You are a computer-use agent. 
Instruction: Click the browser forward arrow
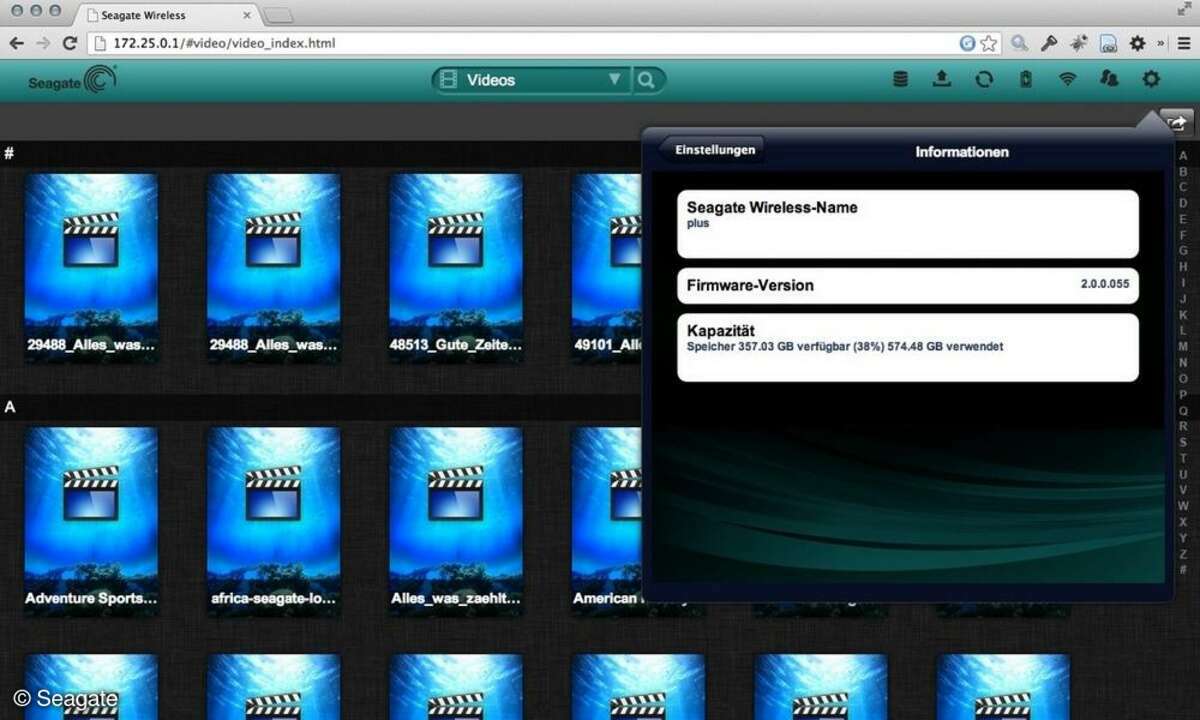43,43
